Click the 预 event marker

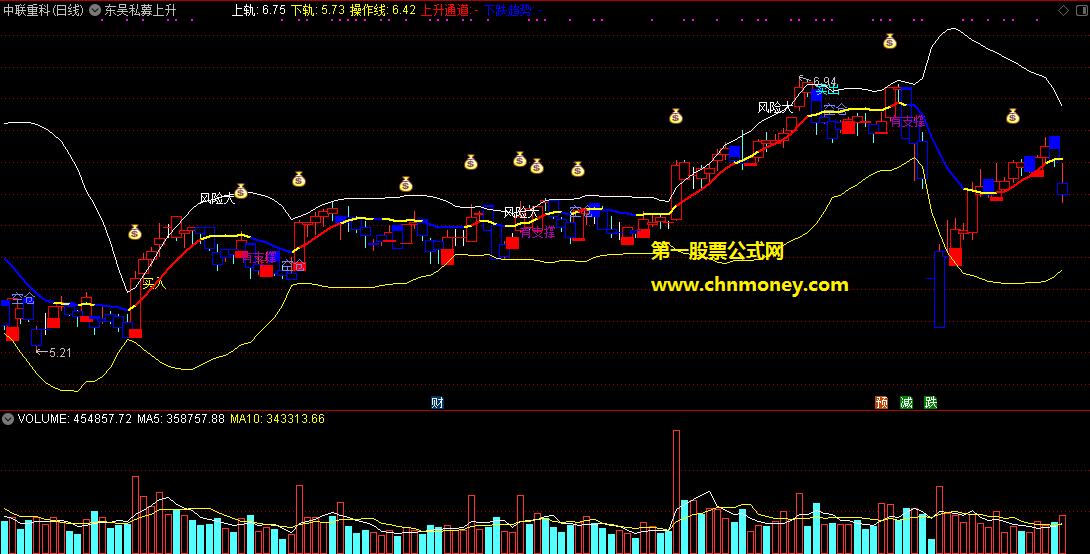pyautogui.click(x=881, y=402)
